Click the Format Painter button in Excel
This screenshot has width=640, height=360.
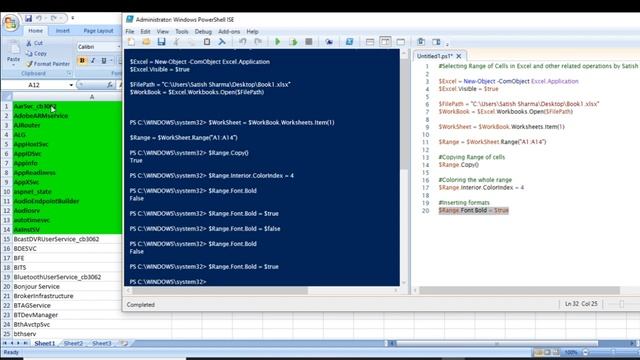pyautogui.click(x=48, y=64)
